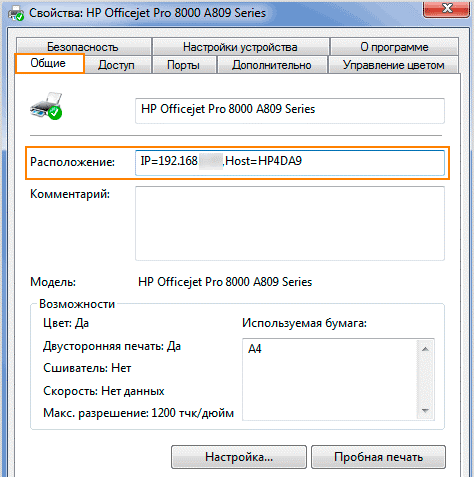
Task: Click the Настройка... button
Action: (x=239, y=457)
